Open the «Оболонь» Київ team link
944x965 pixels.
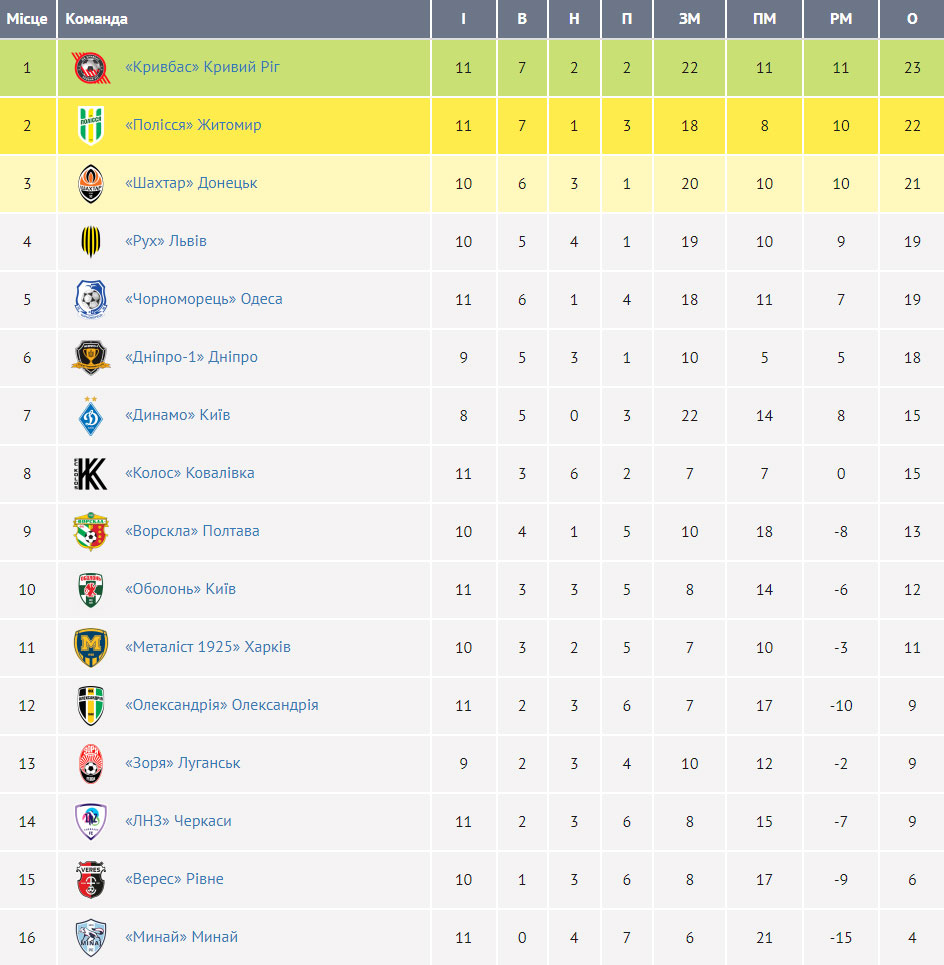coord(180,589)
